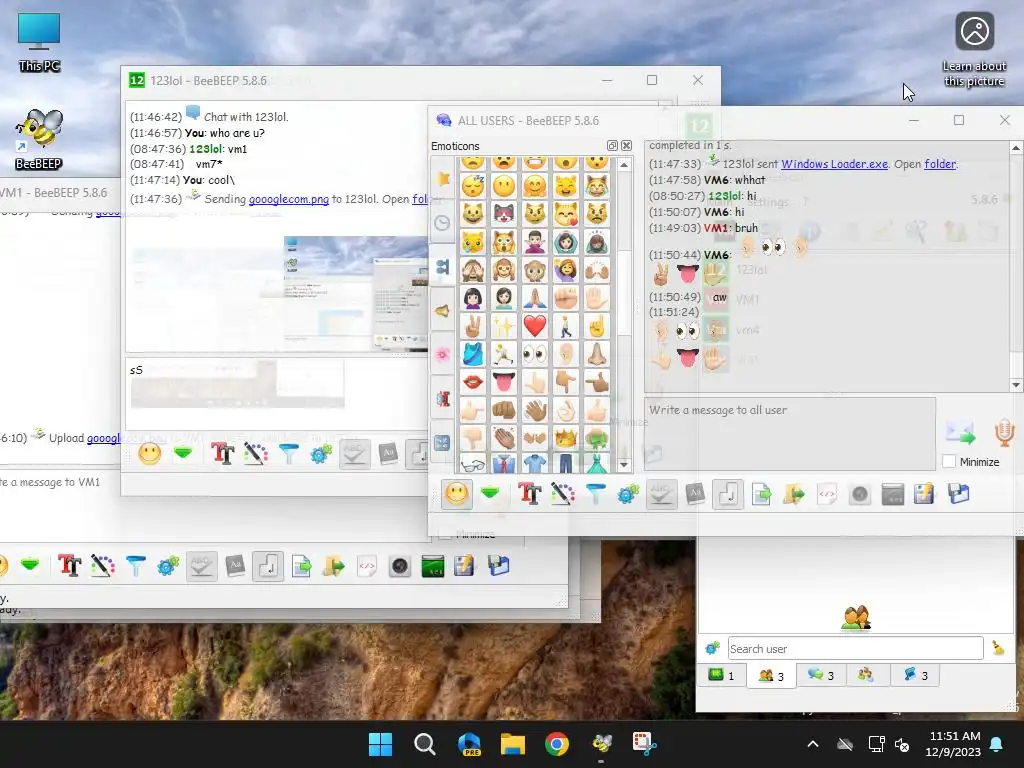Screen dimensions: 1024x768
Task: Insert the folded praying hands emoji
Action: [535, 298]
